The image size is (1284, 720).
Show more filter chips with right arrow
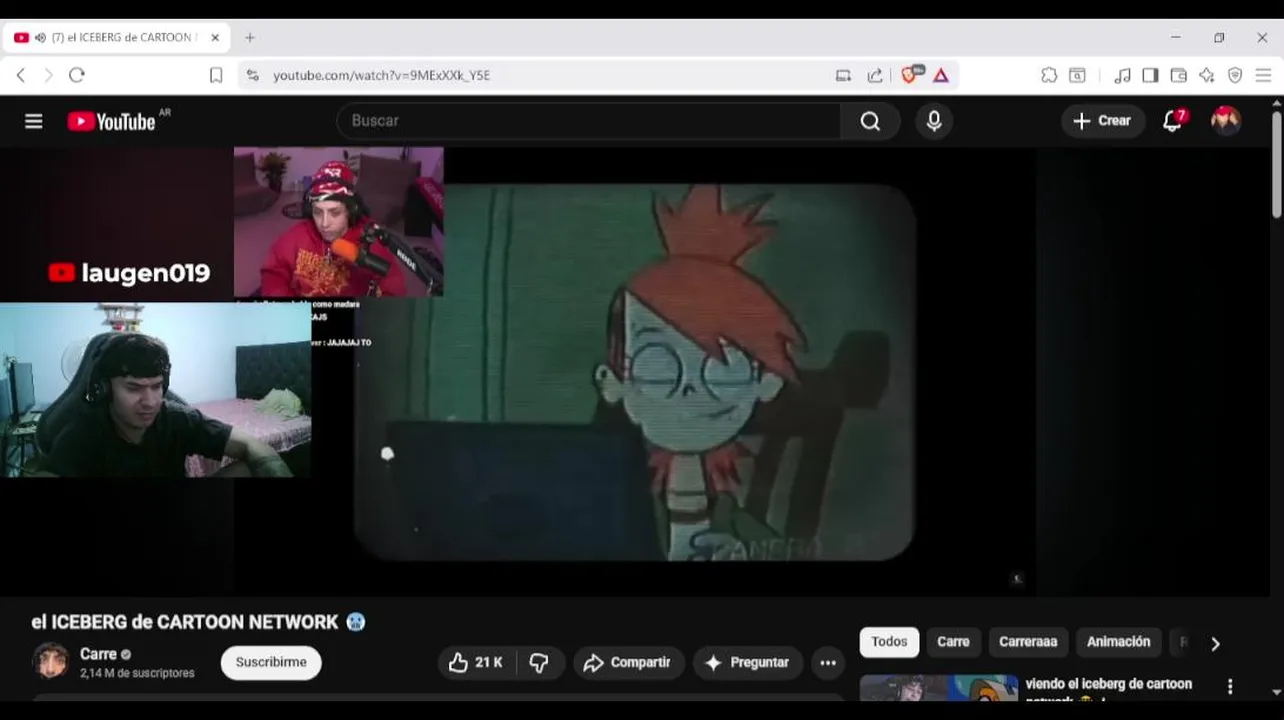1215,644
